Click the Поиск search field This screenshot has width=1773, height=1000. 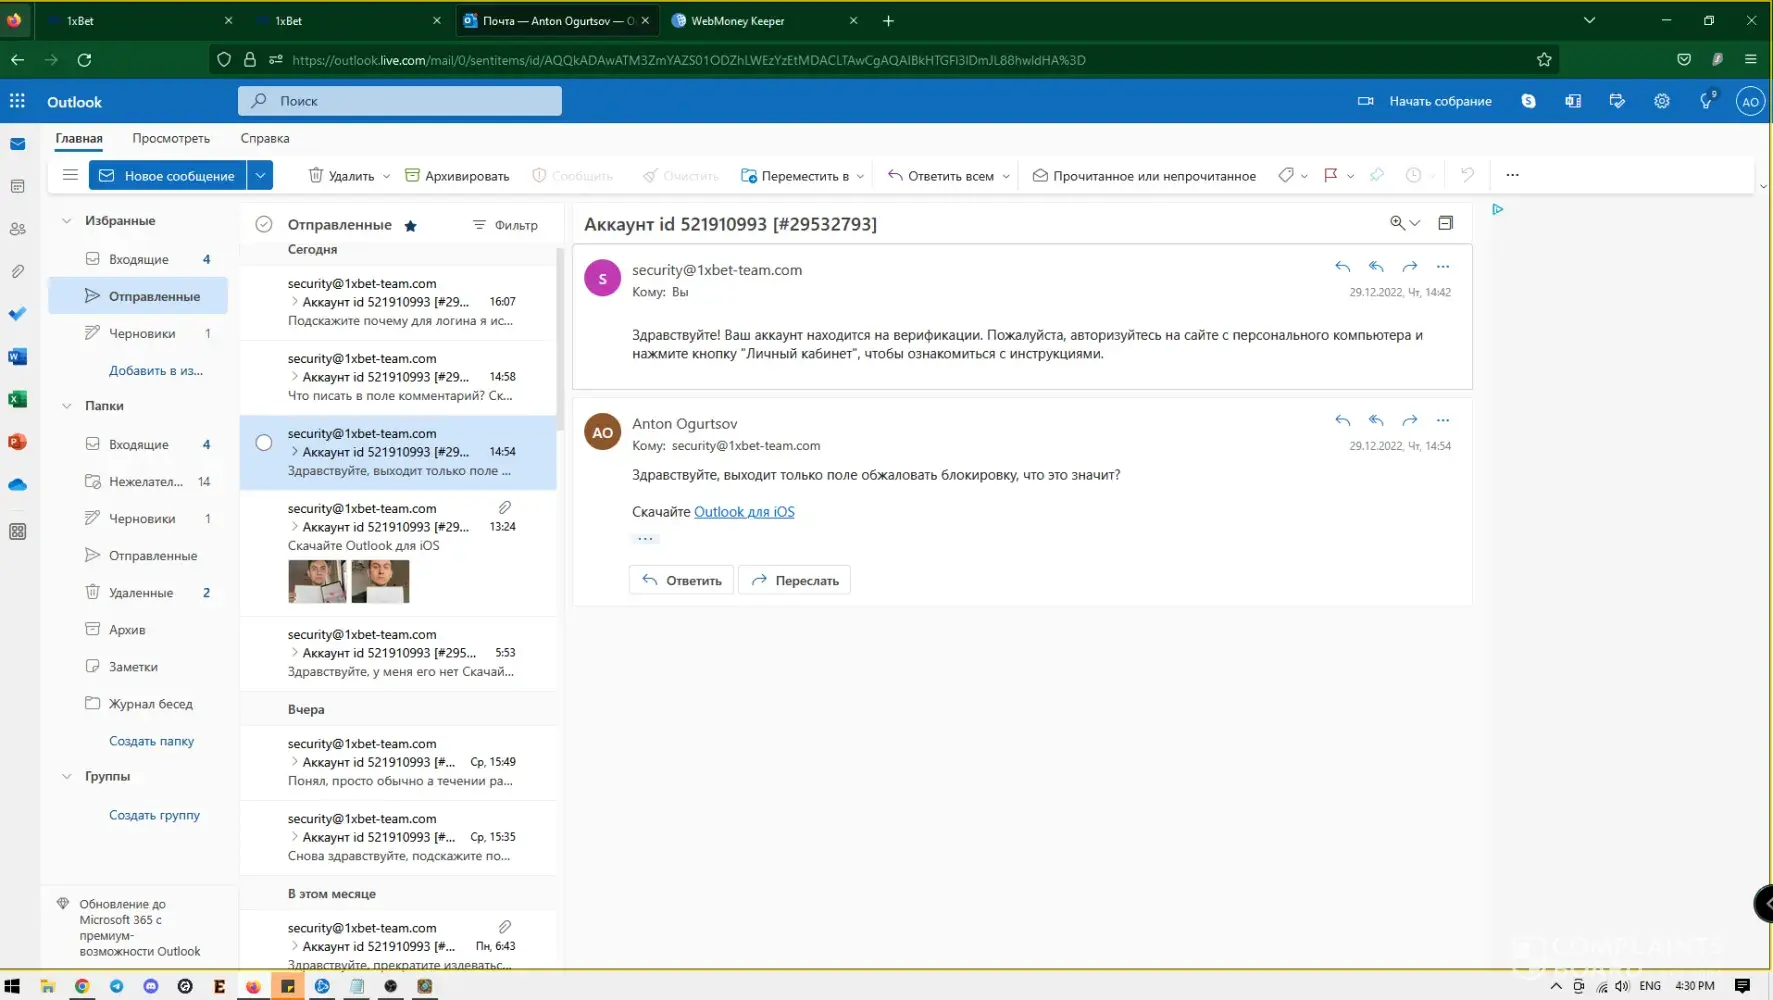400,101
